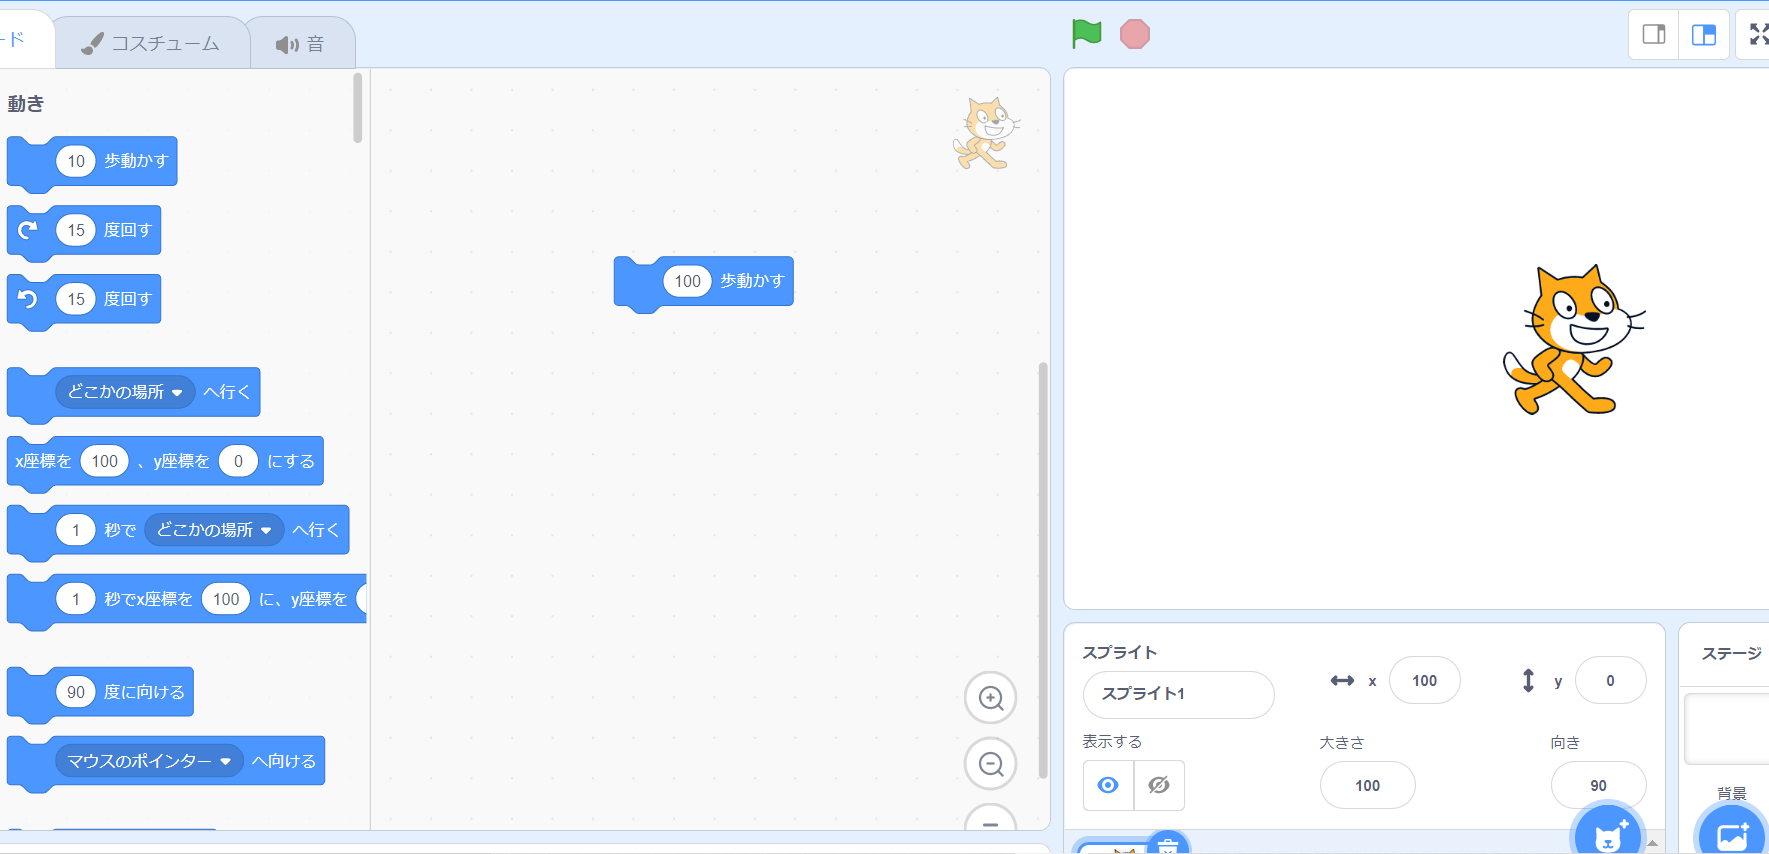Click the x座標を 100 value field
Viewport: 1769px width, 854px height.
105,461
